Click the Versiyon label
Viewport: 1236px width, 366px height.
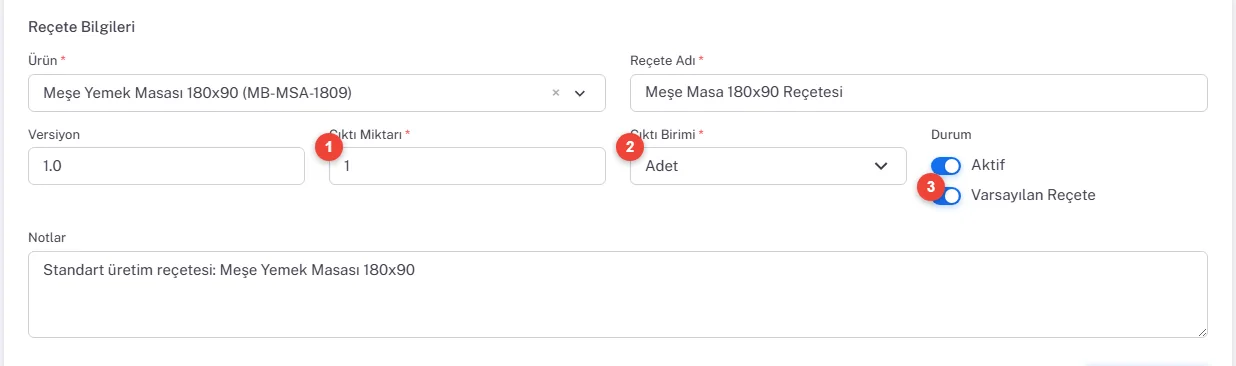pos(53,134)
